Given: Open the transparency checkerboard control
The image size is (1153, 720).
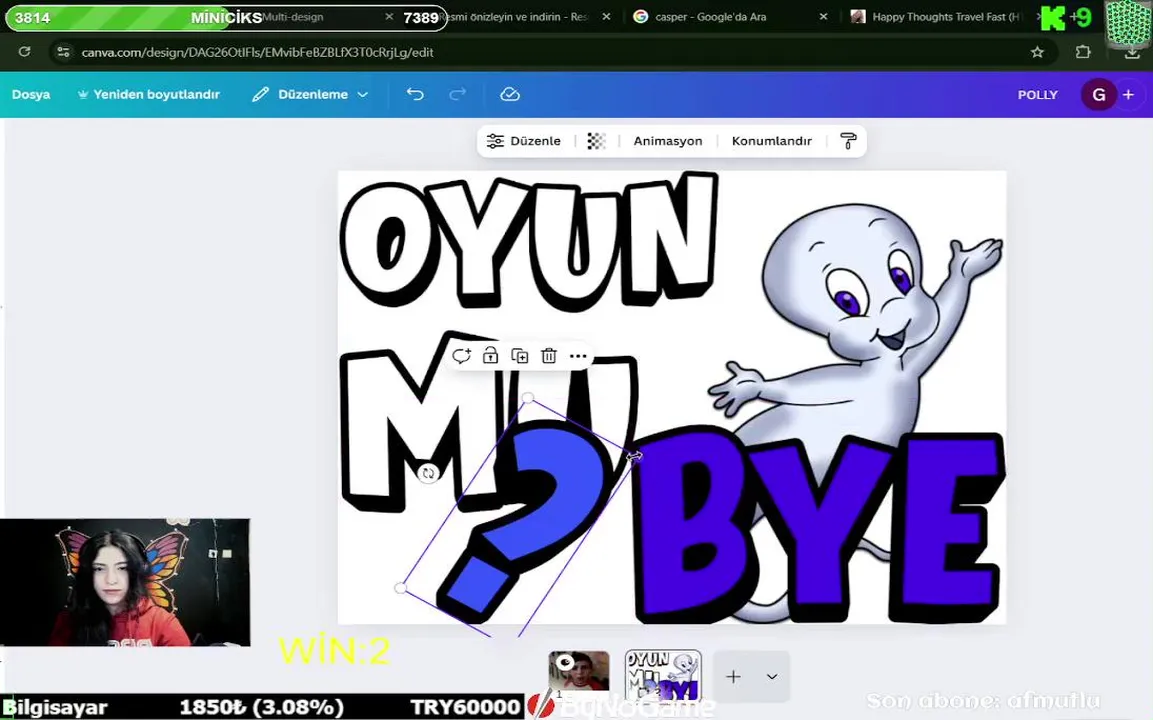Looking at the screenshot, I should pyautogui.click(x=596, y=140).
